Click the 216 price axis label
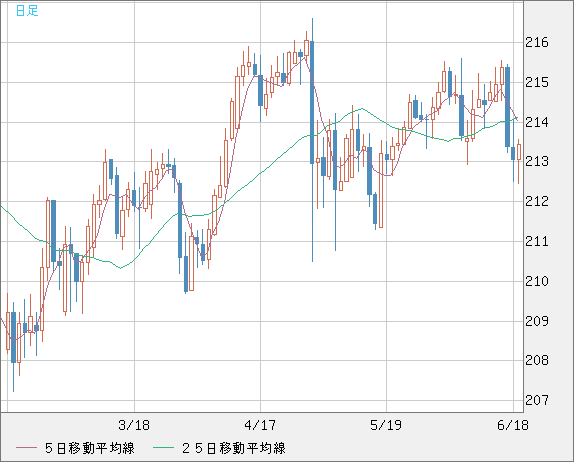The width and height of the screenshot is (574, 462). pyautogui.click(x=537, y=43)
